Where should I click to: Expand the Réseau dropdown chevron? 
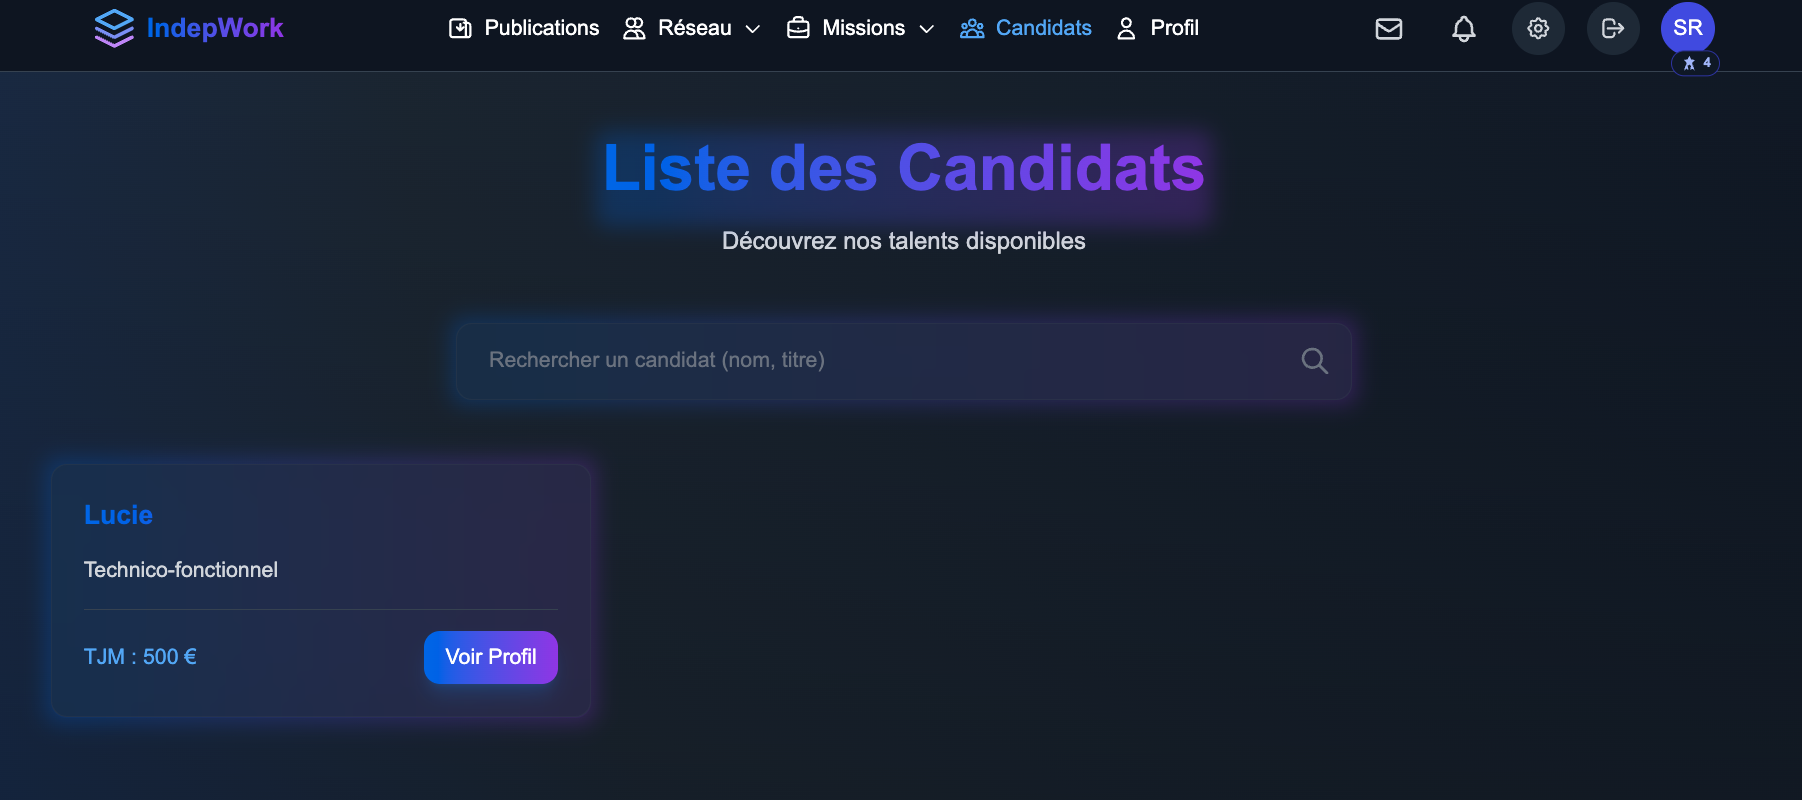point(753,29)
